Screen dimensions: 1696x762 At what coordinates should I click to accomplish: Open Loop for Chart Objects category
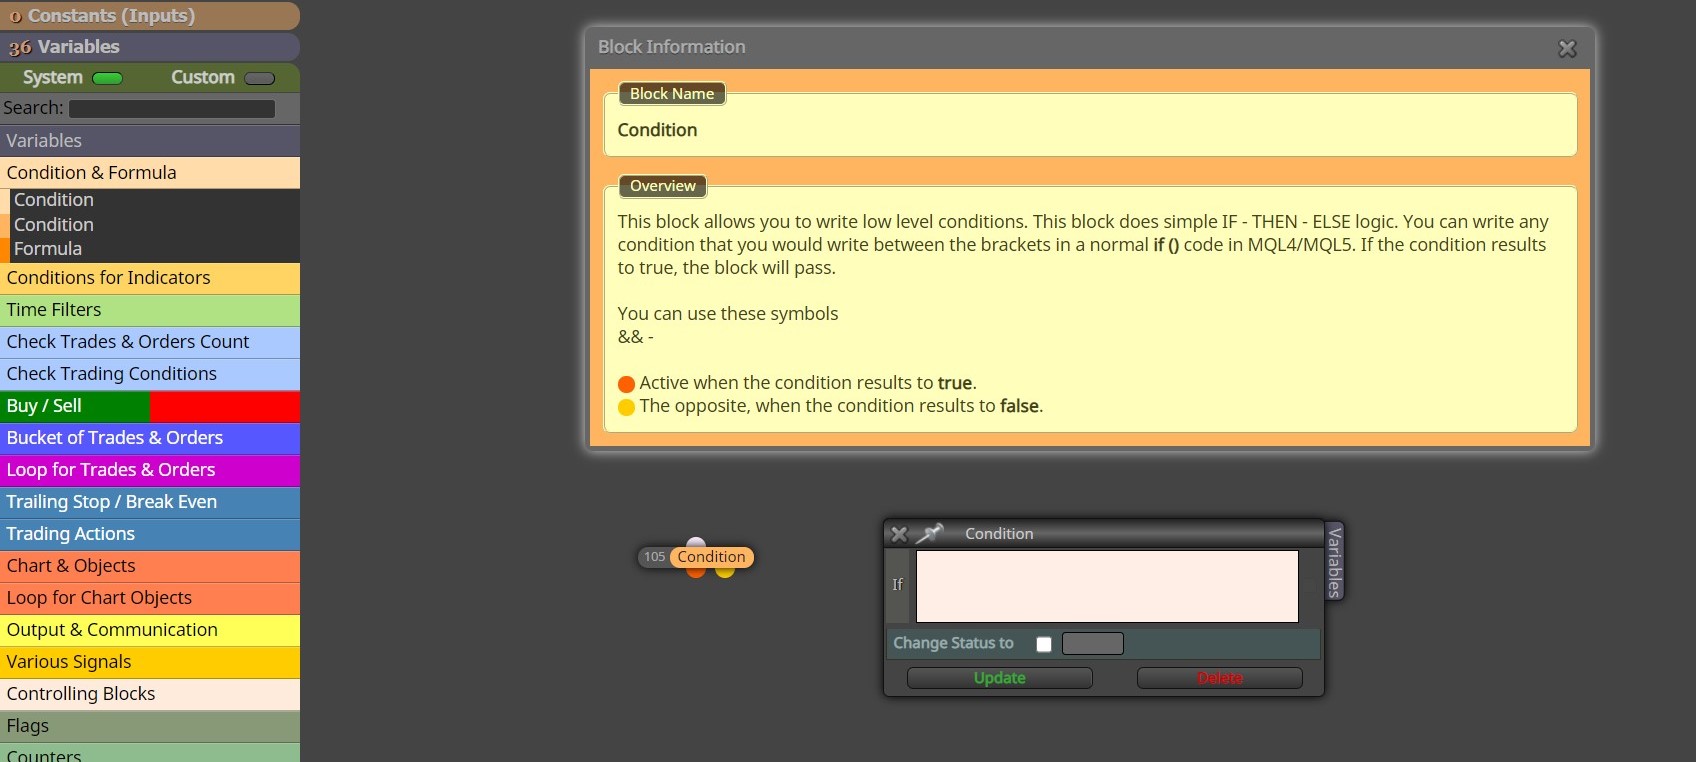coord(150,598)
